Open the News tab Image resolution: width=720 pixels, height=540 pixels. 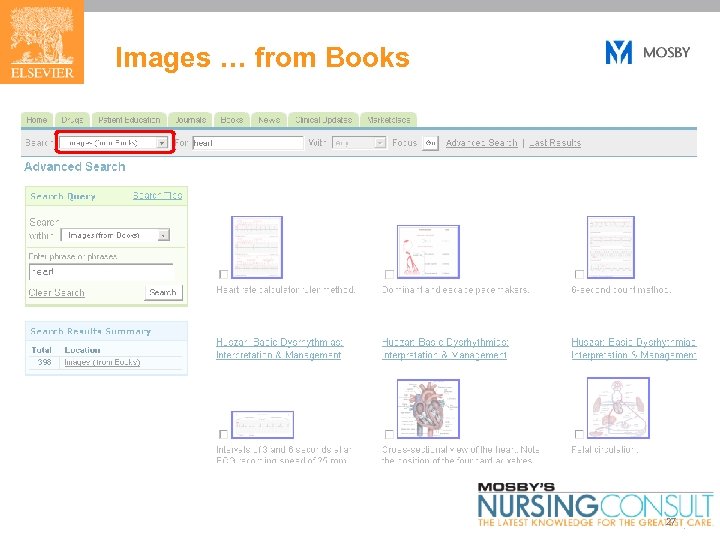click(269, 120)
